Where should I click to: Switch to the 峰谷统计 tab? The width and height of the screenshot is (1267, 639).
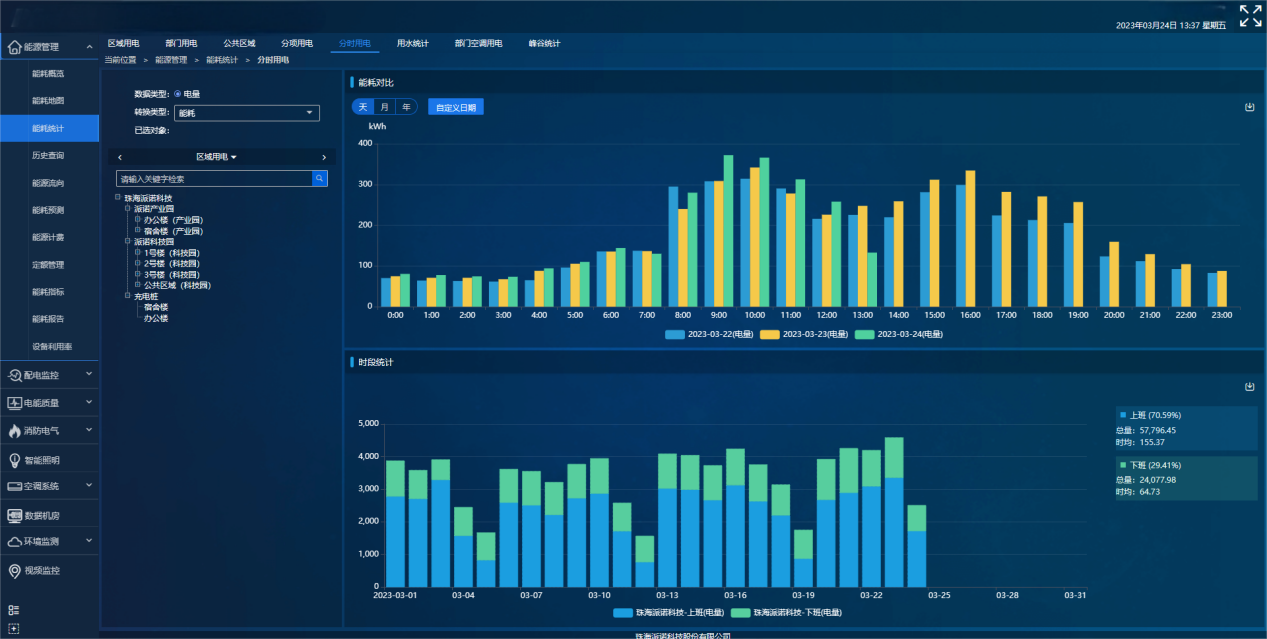[x=544, y=44]
